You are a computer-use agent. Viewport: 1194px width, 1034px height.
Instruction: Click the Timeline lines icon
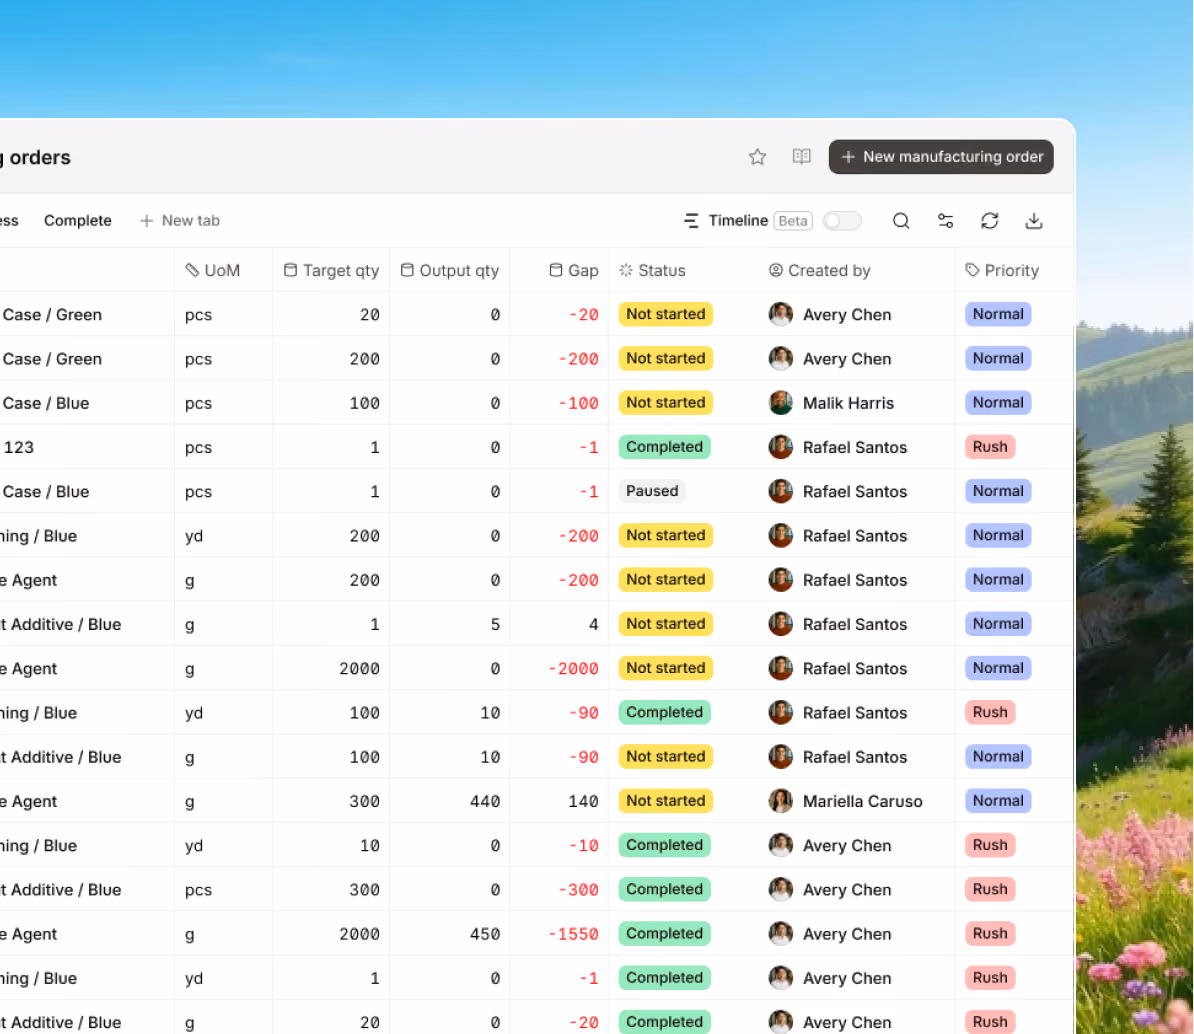pos(691,221)
